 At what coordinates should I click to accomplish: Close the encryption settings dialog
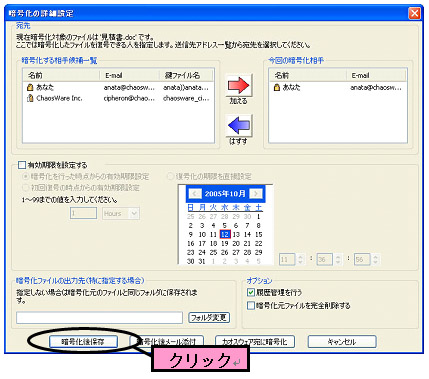(x=414, y=13)
